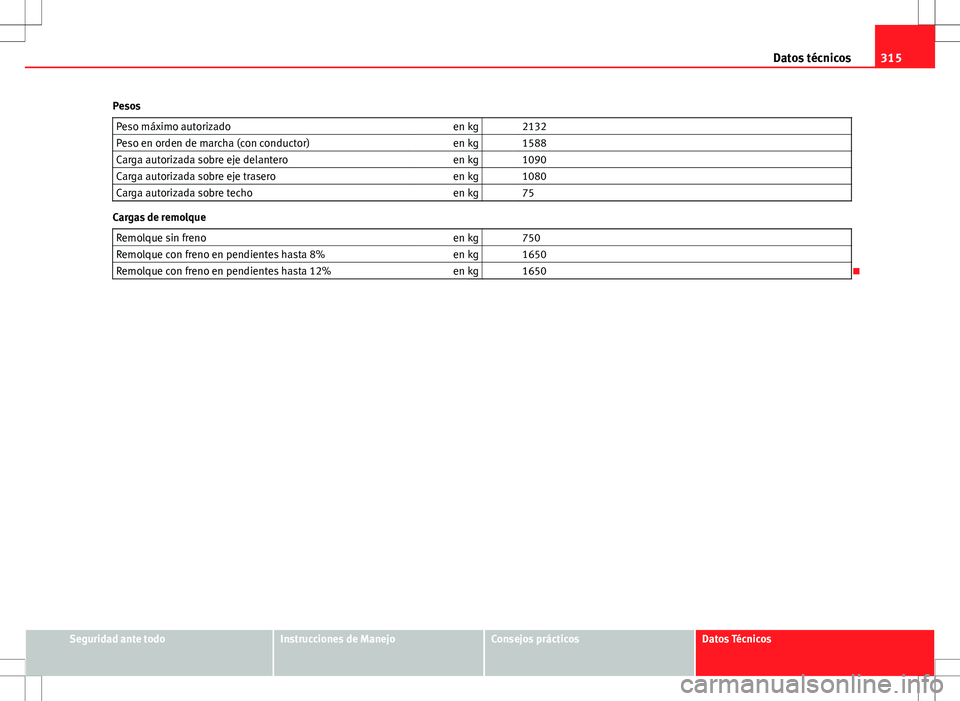960x701 pixels.
Task: Select Peso en orden de marcha label
Action: [x=212, y=143]
